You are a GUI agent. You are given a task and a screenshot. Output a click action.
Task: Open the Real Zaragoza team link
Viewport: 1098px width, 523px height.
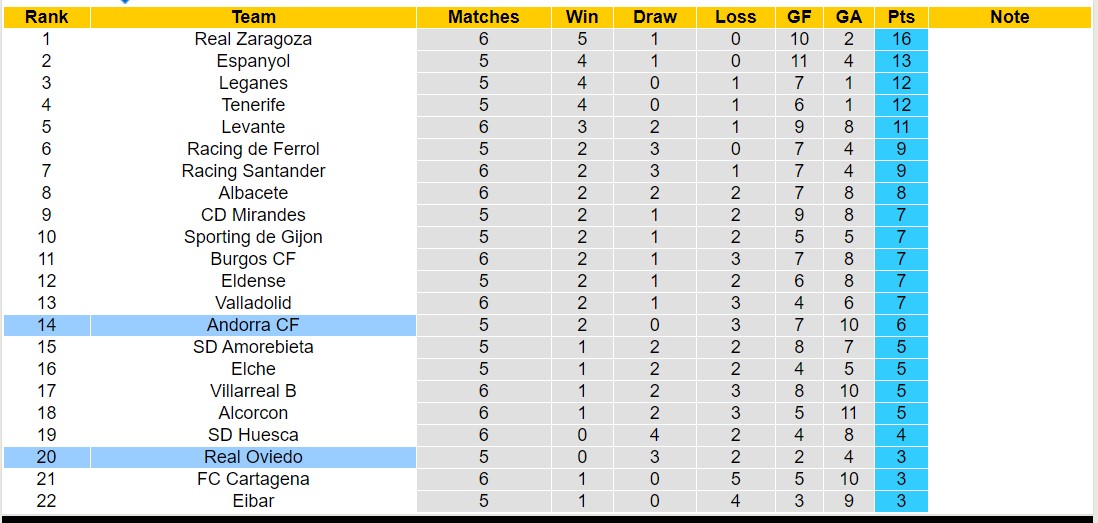coord(253,39)
